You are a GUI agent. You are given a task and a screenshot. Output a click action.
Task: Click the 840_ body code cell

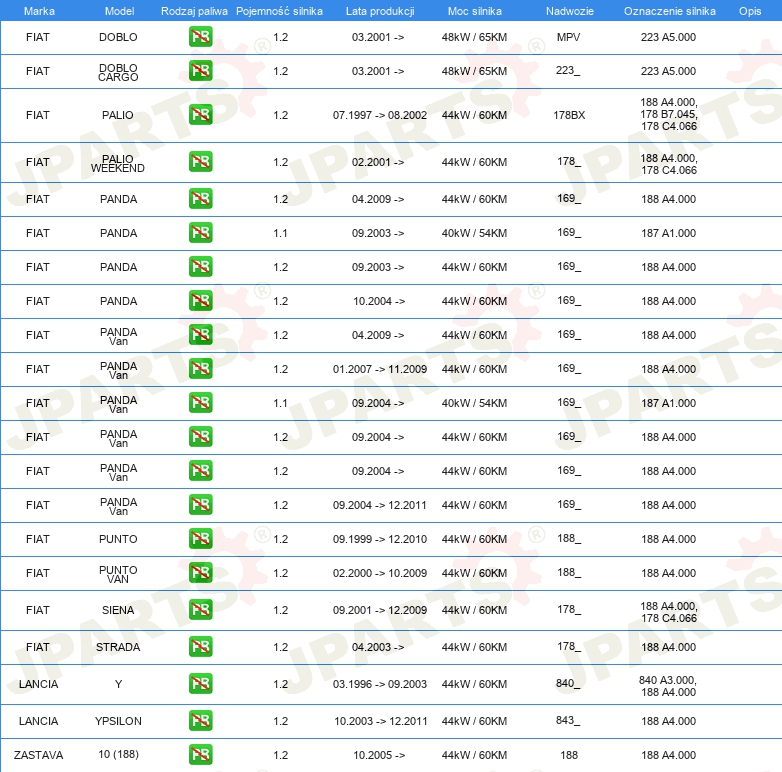coord(569,683)
